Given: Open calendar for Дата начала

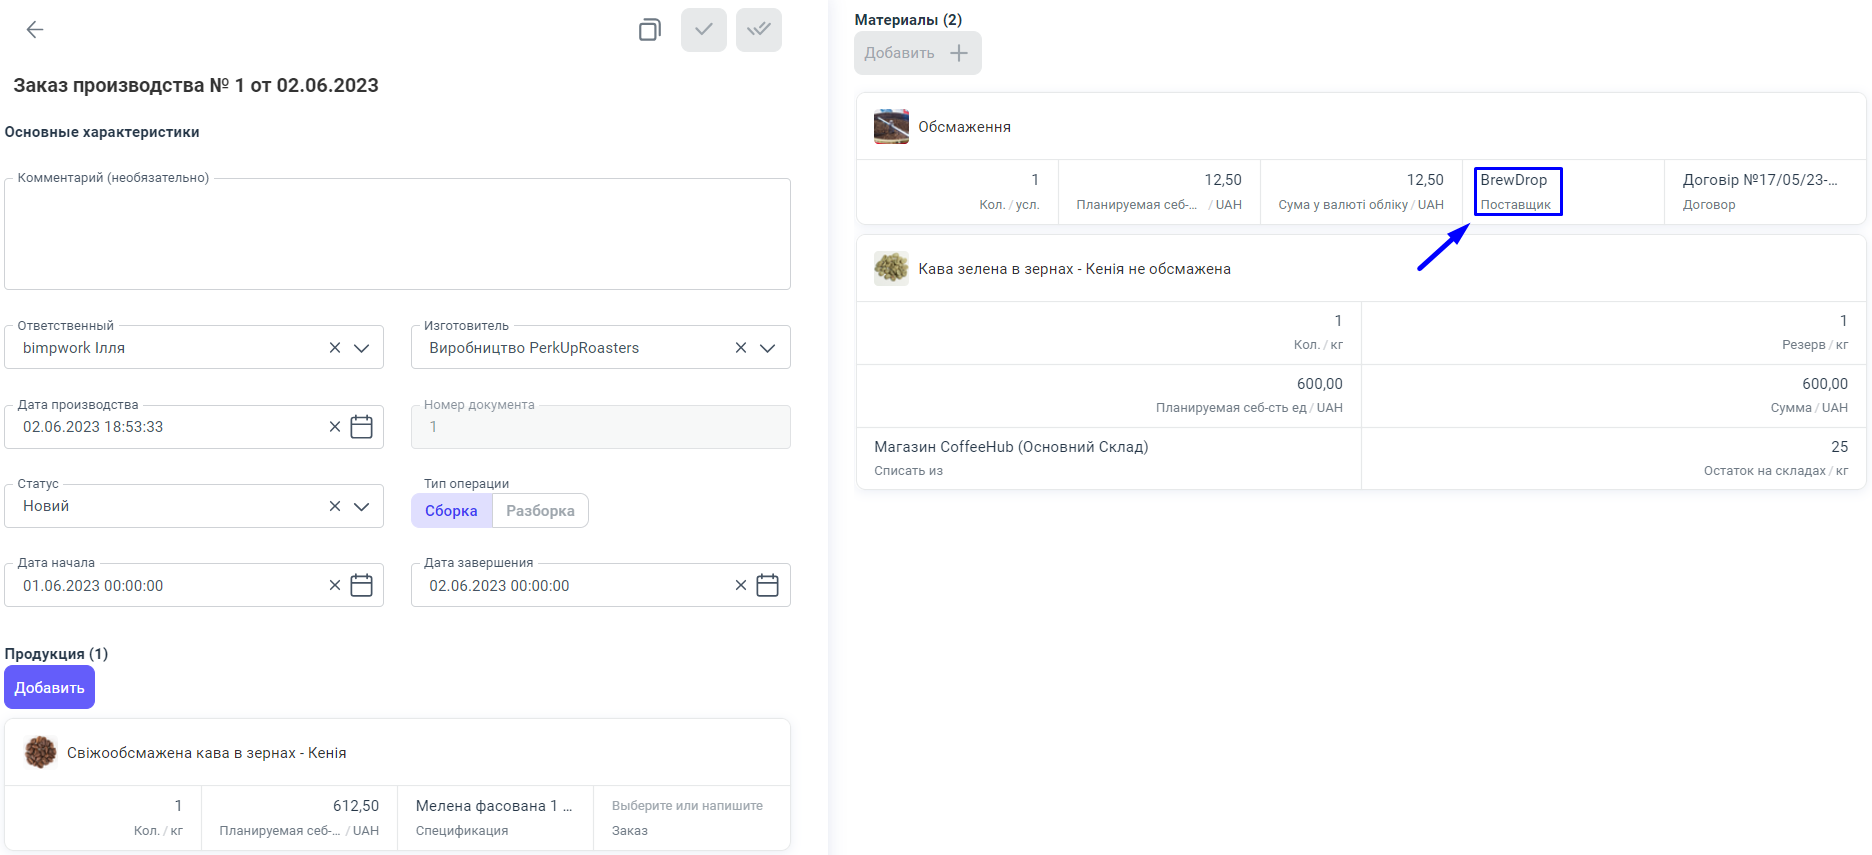Looking at the screenshot, I should [362, 586].
